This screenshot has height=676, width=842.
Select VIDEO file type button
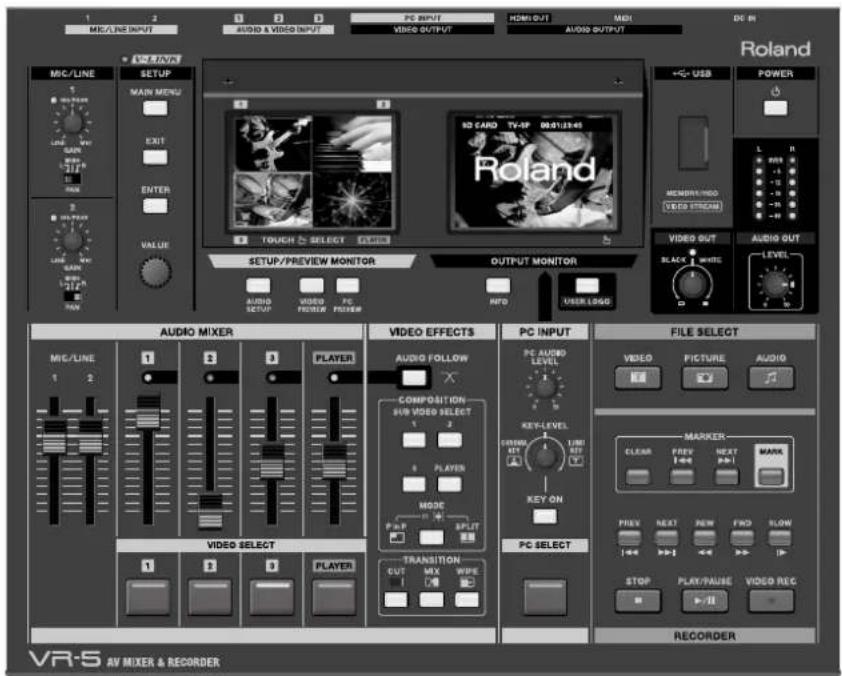pyautogui.click(x=638, y=378)
